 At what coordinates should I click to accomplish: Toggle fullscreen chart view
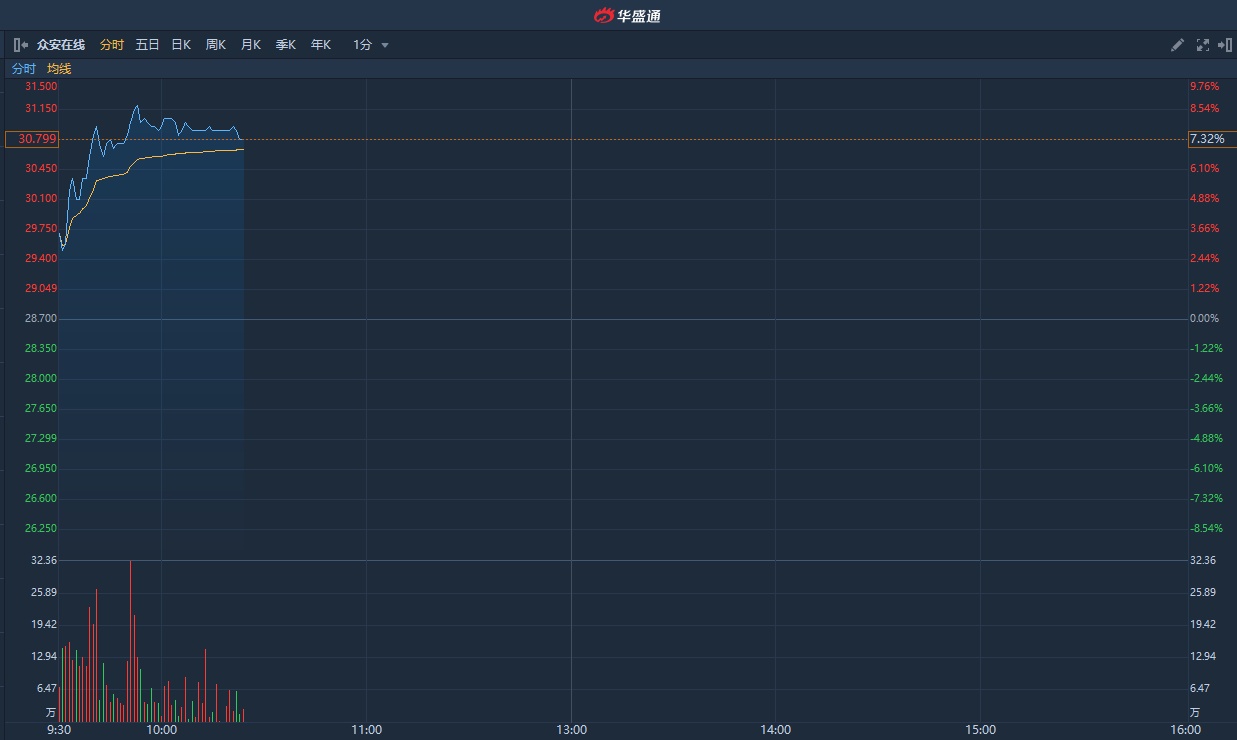(x=1203, y=45)
